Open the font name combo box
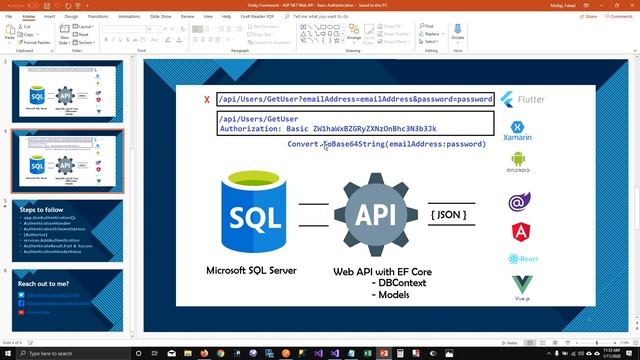640x360 pixels. (124, 29)
